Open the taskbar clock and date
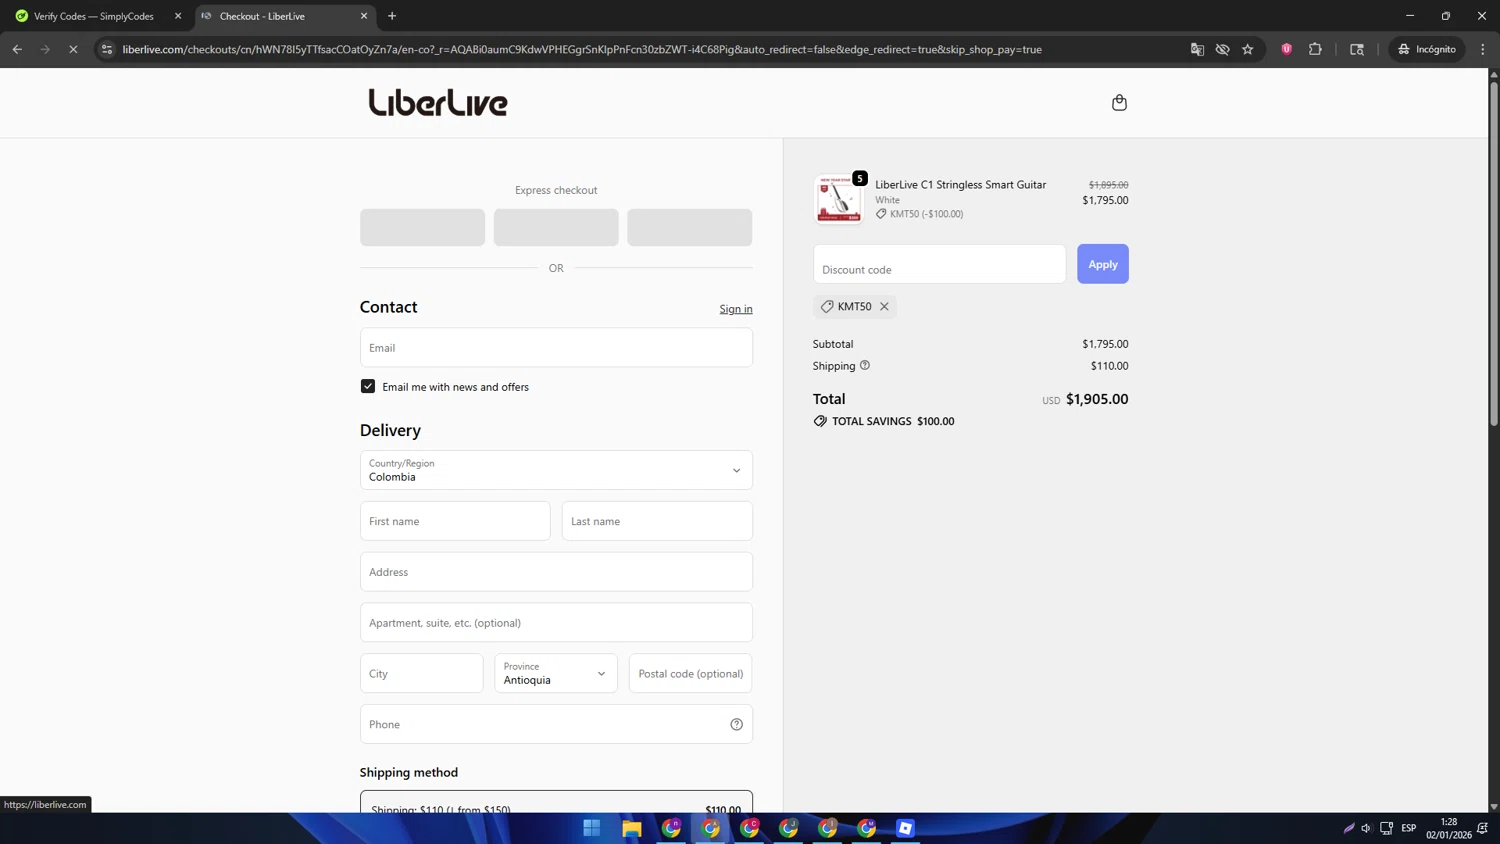Viewport: 1500px width, 844px height. (1449, 828)
